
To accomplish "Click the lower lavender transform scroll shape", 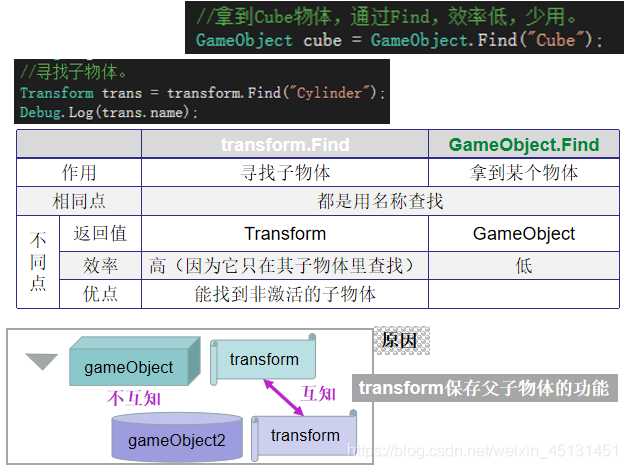I will click(304, 435).
